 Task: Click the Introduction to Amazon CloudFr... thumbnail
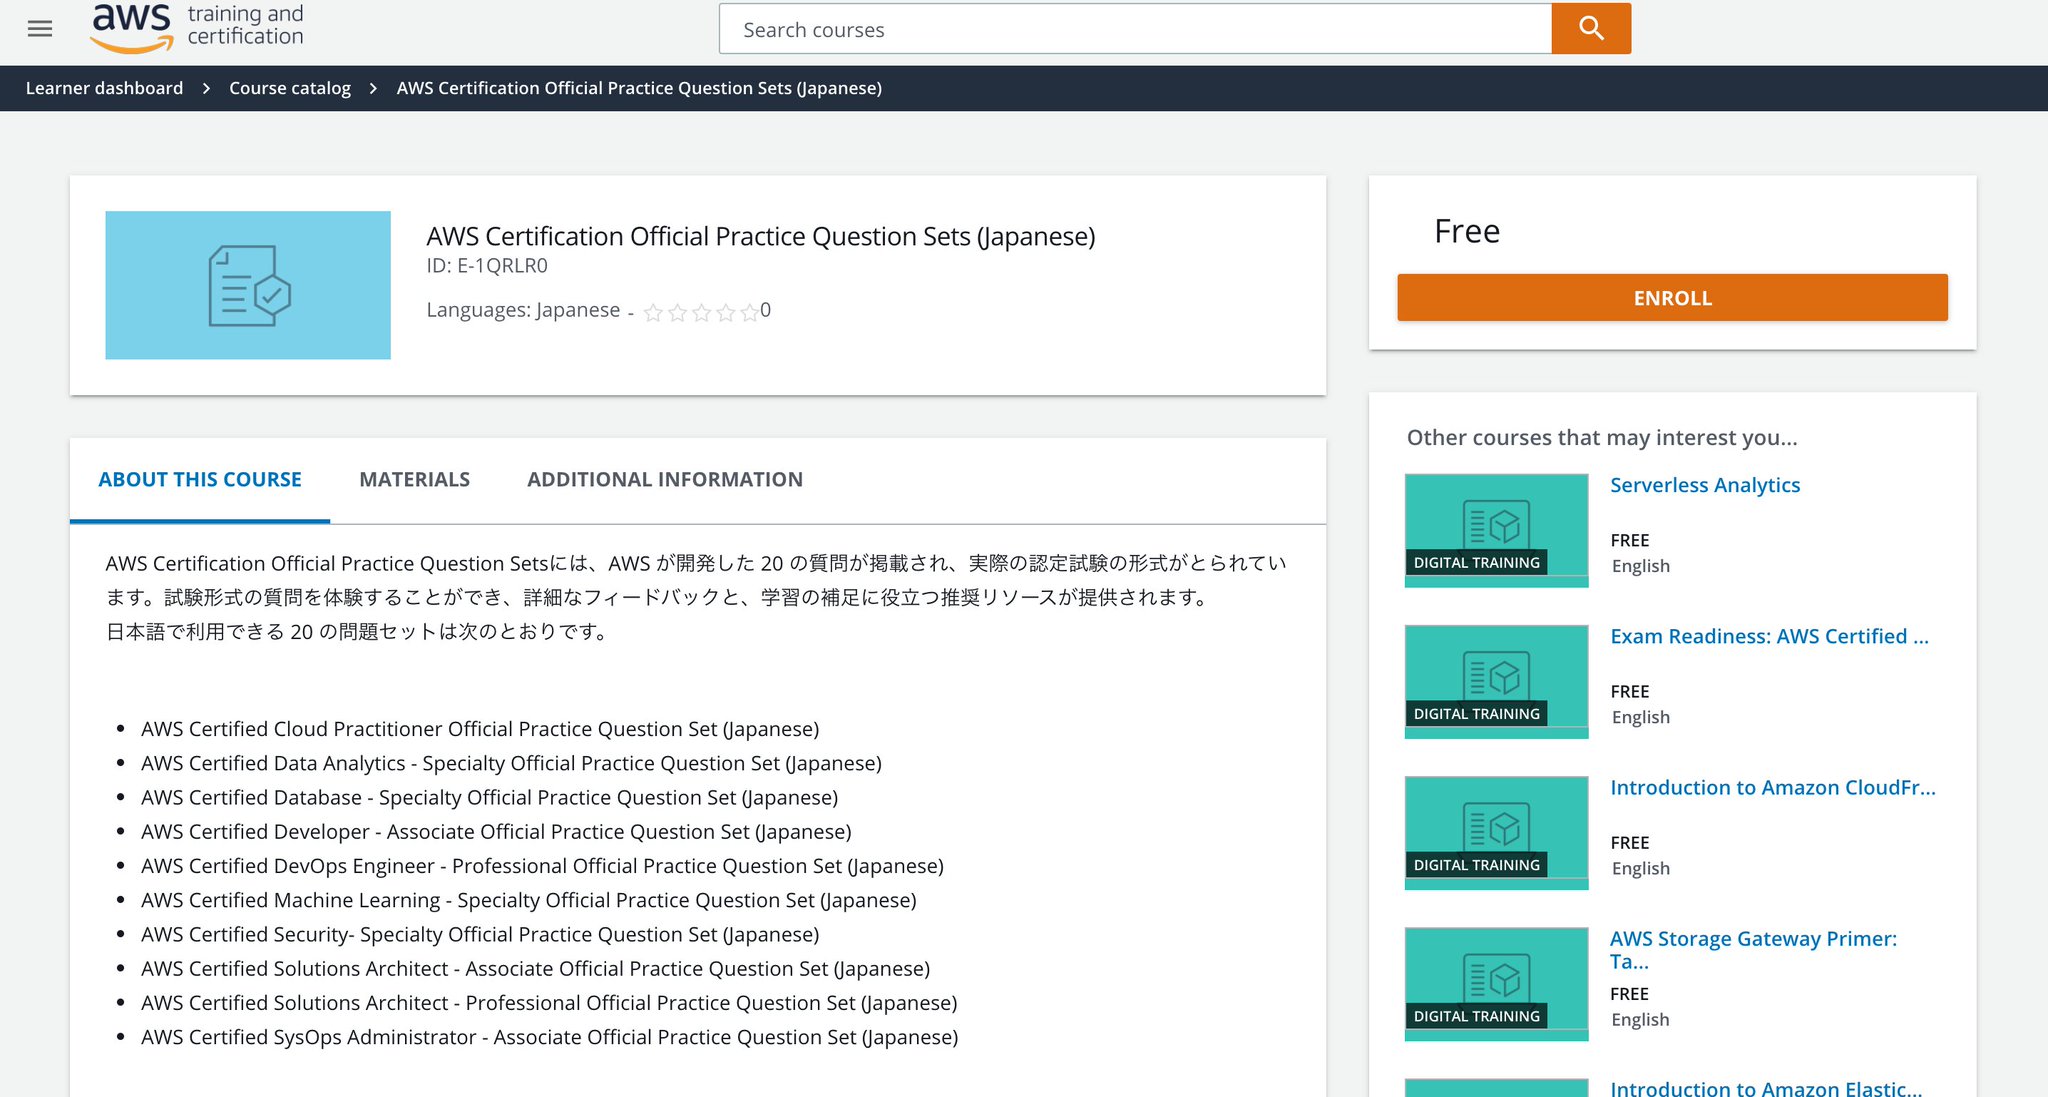(x=1496, y=833)
